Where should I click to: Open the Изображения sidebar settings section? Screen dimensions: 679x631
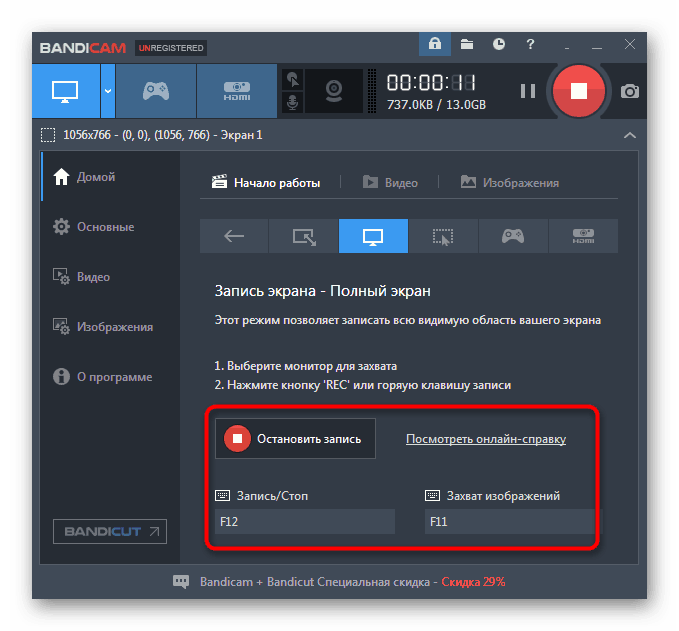point(103,327)
